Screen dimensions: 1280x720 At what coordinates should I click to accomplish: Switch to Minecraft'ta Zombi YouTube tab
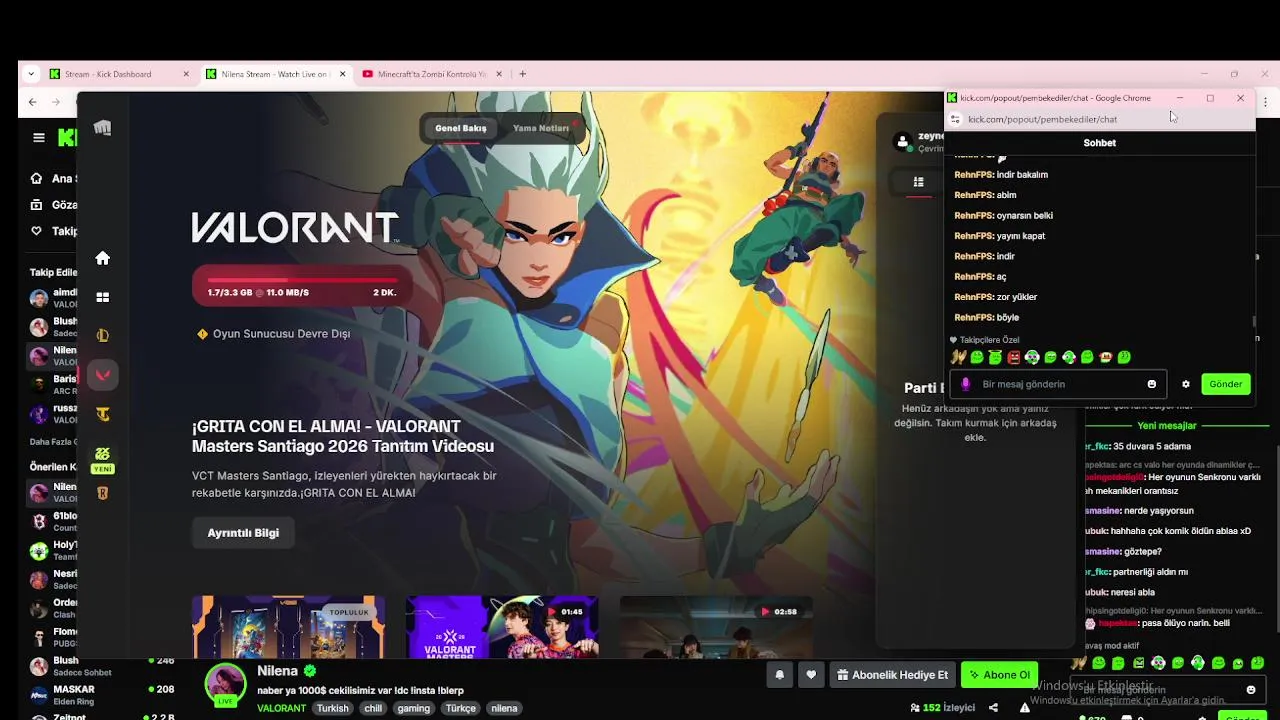tap(431, 74)
